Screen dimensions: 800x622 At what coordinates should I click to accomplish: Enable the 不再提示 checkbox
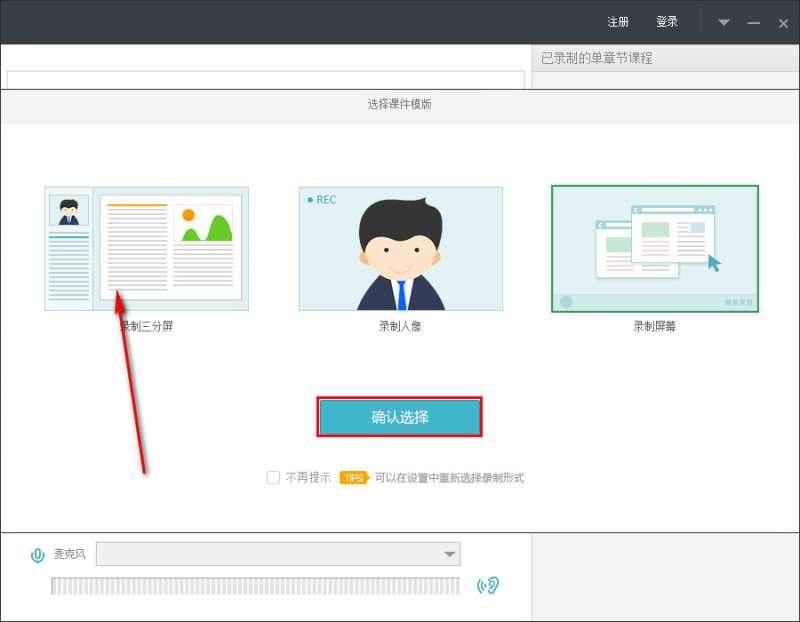pos(273,478)
